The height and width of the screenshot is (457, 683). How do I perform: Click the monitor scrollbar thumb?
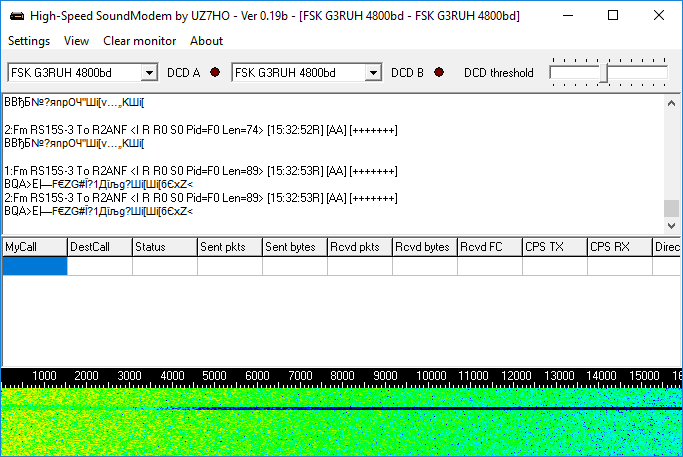[x=671, y=208]
